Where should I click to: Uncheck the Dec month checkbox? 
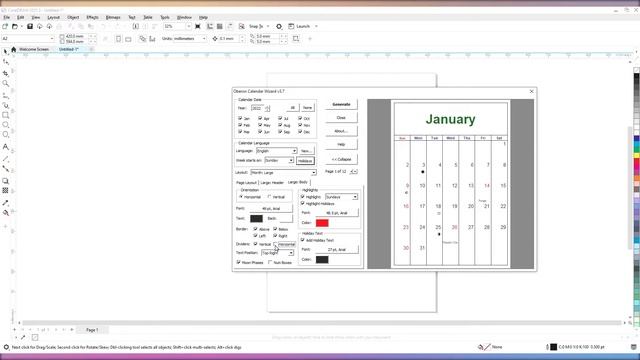pos(300,131)
